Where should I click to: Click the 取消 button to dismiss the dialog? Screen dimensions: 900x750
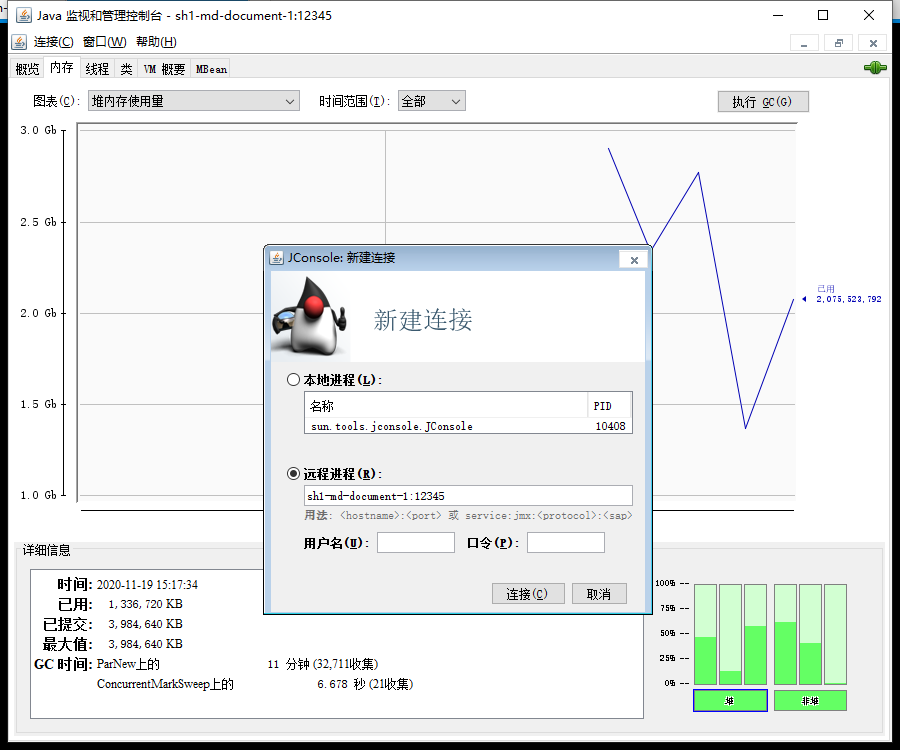click(x=598, y=591)
